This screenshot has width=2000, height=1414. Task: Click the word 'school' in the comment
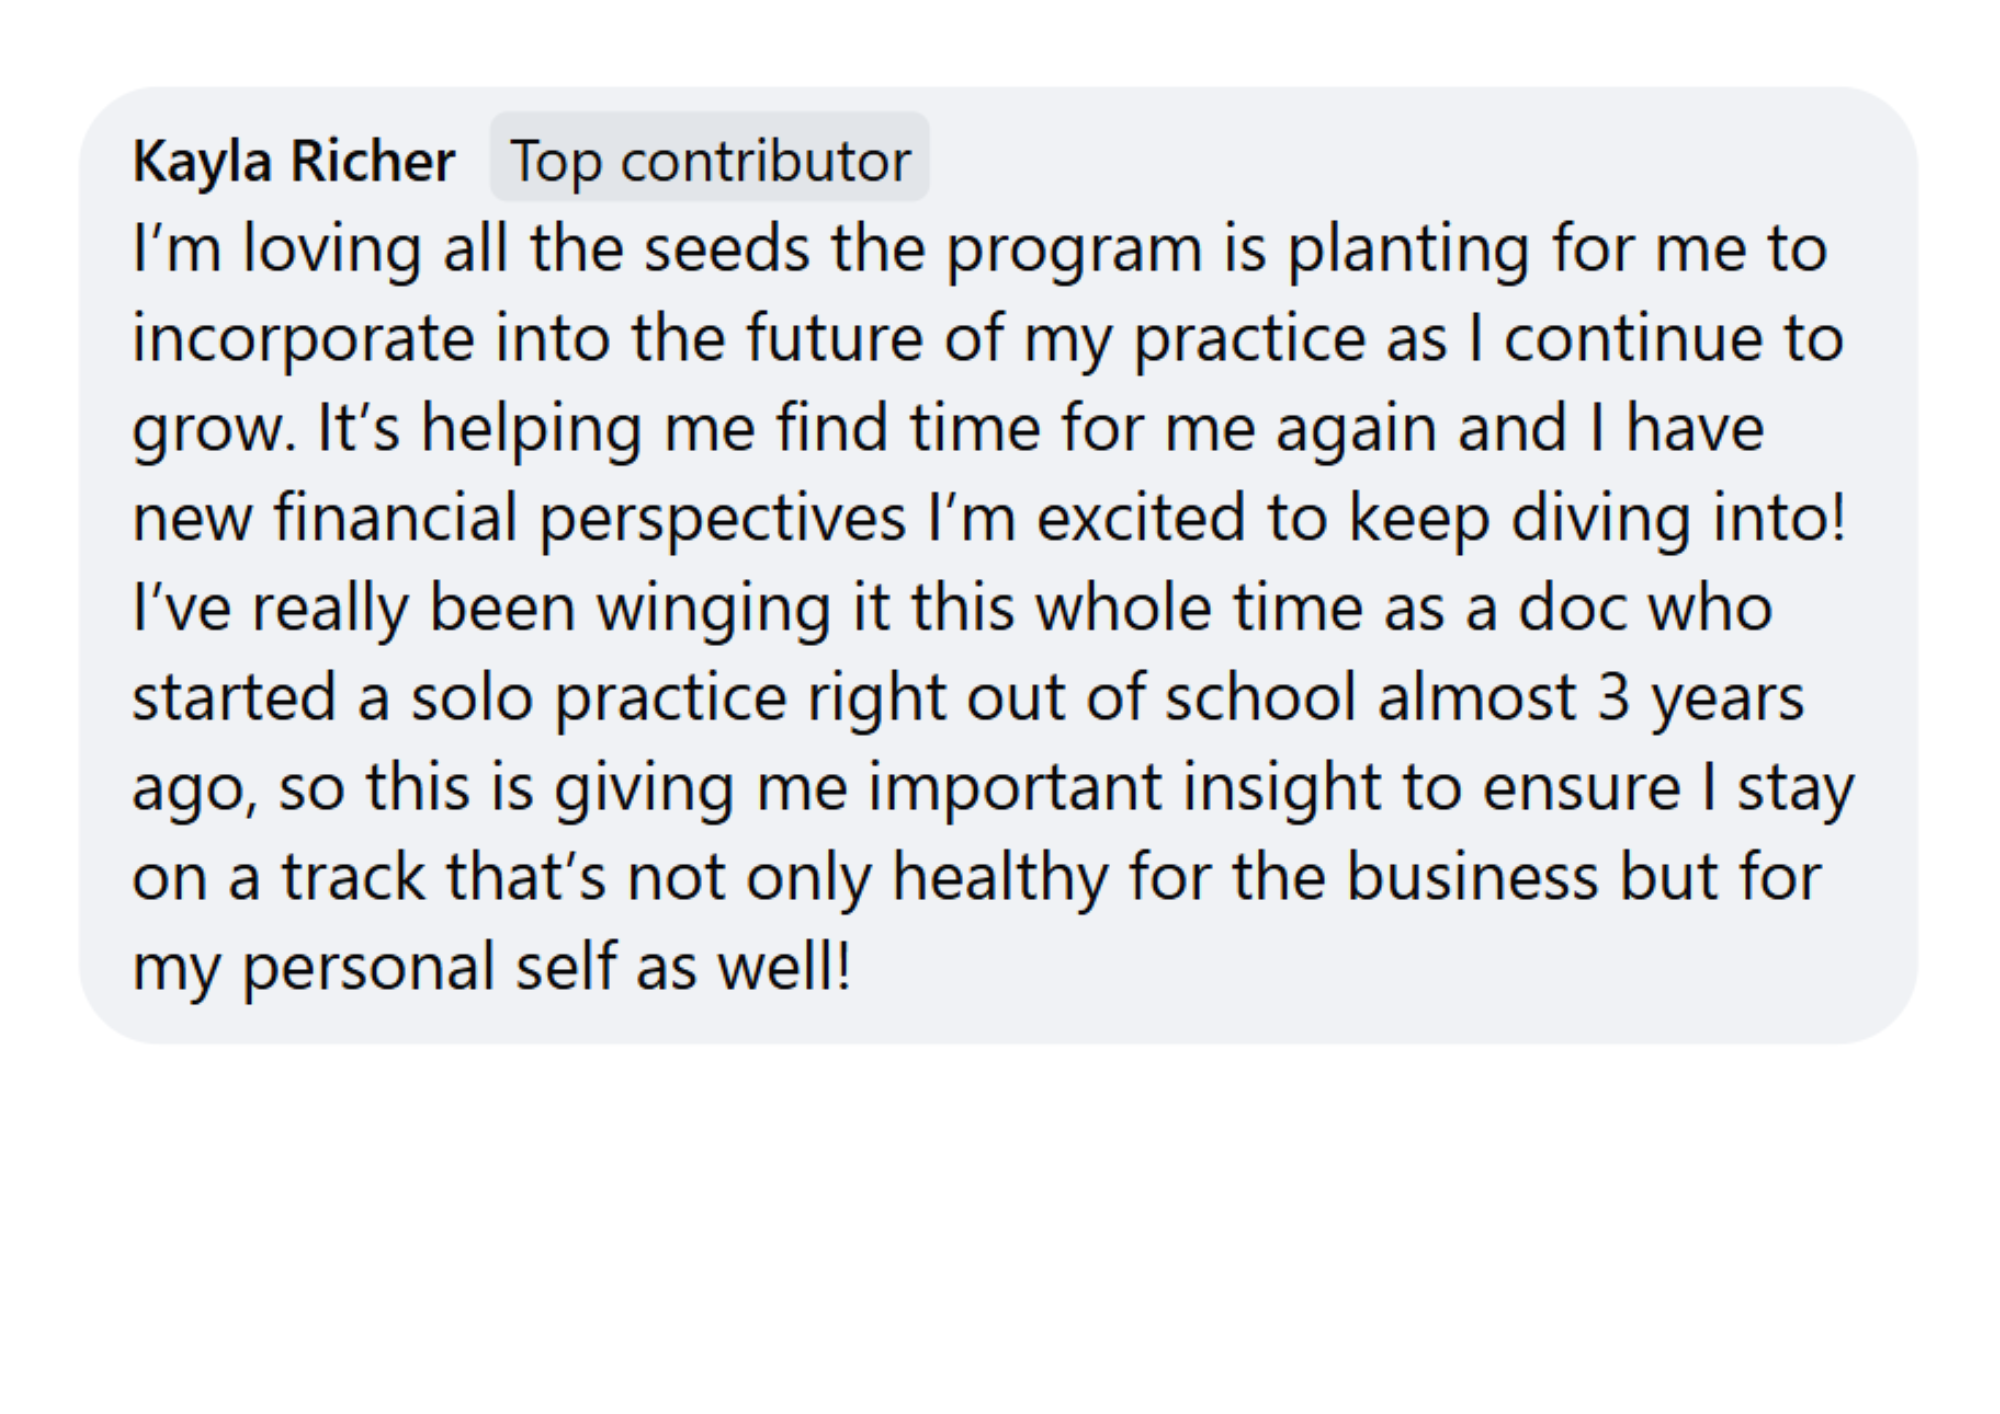(1259, 697)
